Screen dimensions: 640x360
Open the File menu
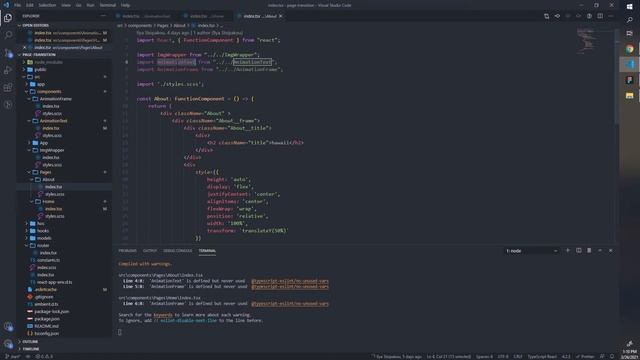(18, 5)
